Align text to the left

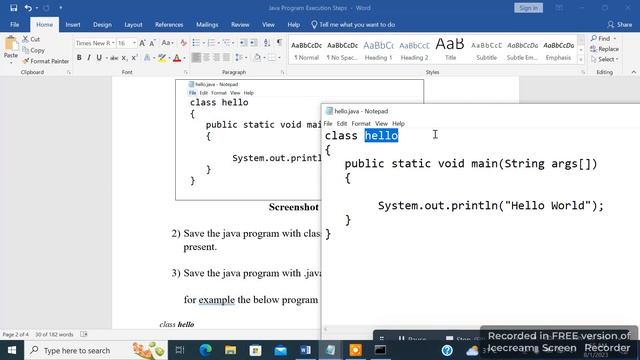pos(196,58)
